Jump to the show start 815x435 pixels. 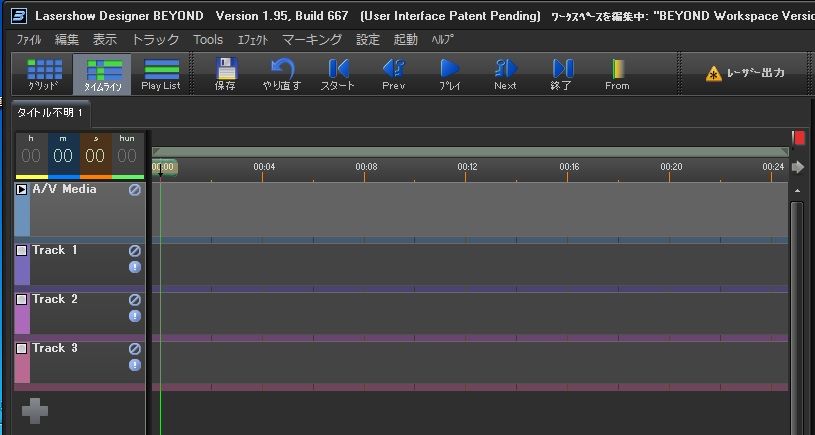point(337,74)
